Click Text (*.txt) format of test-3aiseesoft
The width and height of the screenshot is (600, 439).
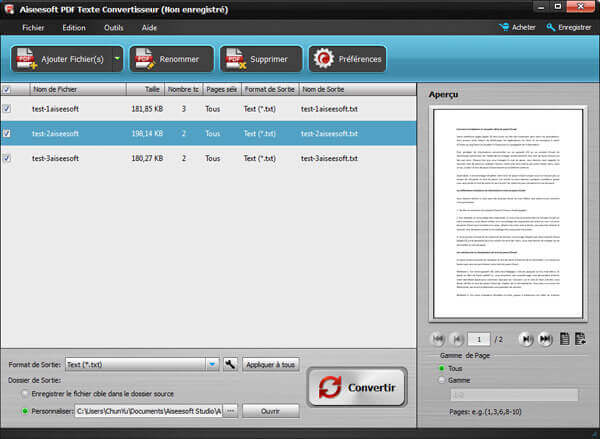point(260,158)
